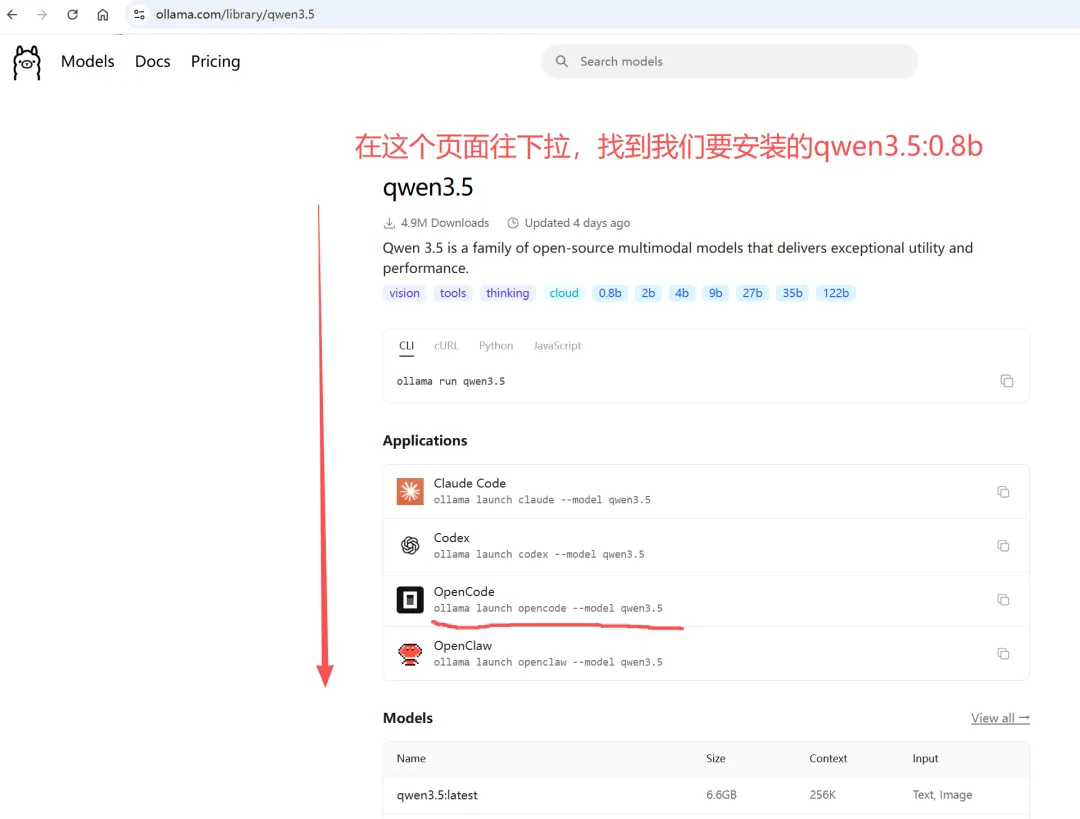Copy the Claude Code launch command

click(1003, 492)
